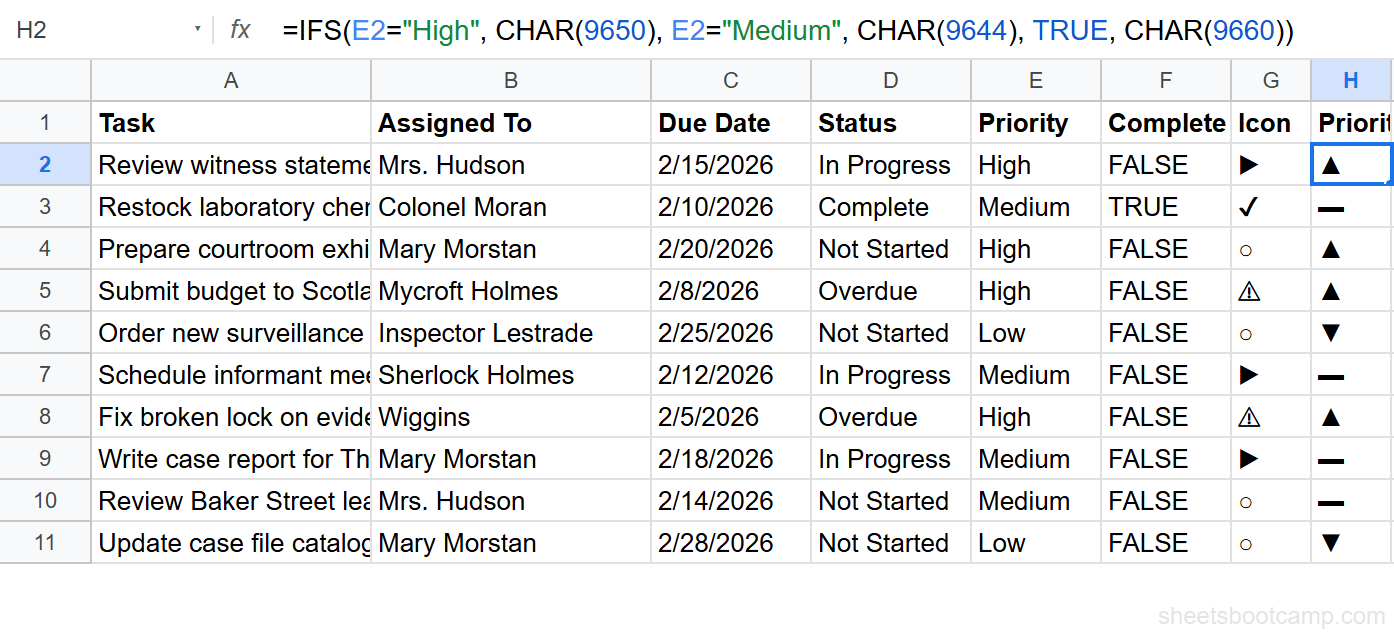The image size is (1394, 634).
Task: Click the Task header cell A1
Action: [x=230, y=123]
